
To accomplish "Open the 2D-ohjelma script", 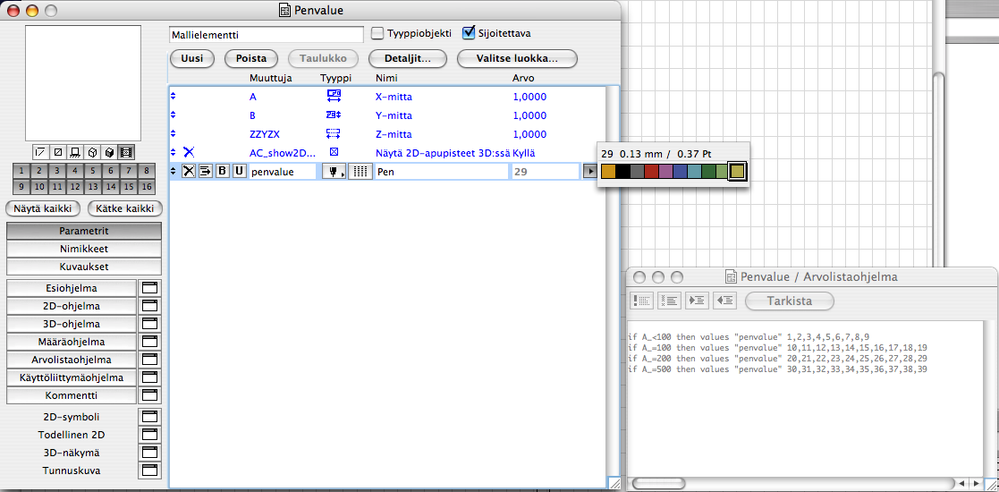I will (71, 306).
